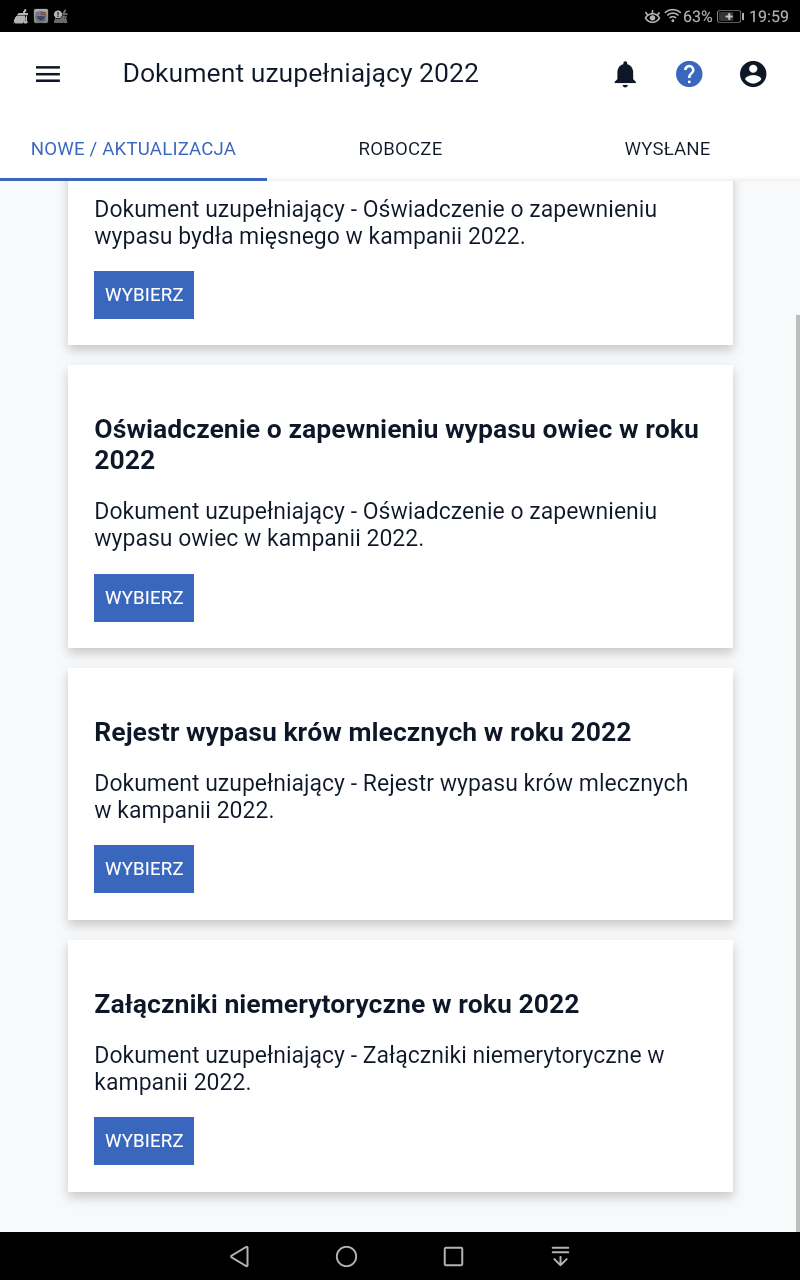Open the hamburger navigation menu
Viewport: 800px width, 1280px height.
pyautogui.click(x=48, y=74)
